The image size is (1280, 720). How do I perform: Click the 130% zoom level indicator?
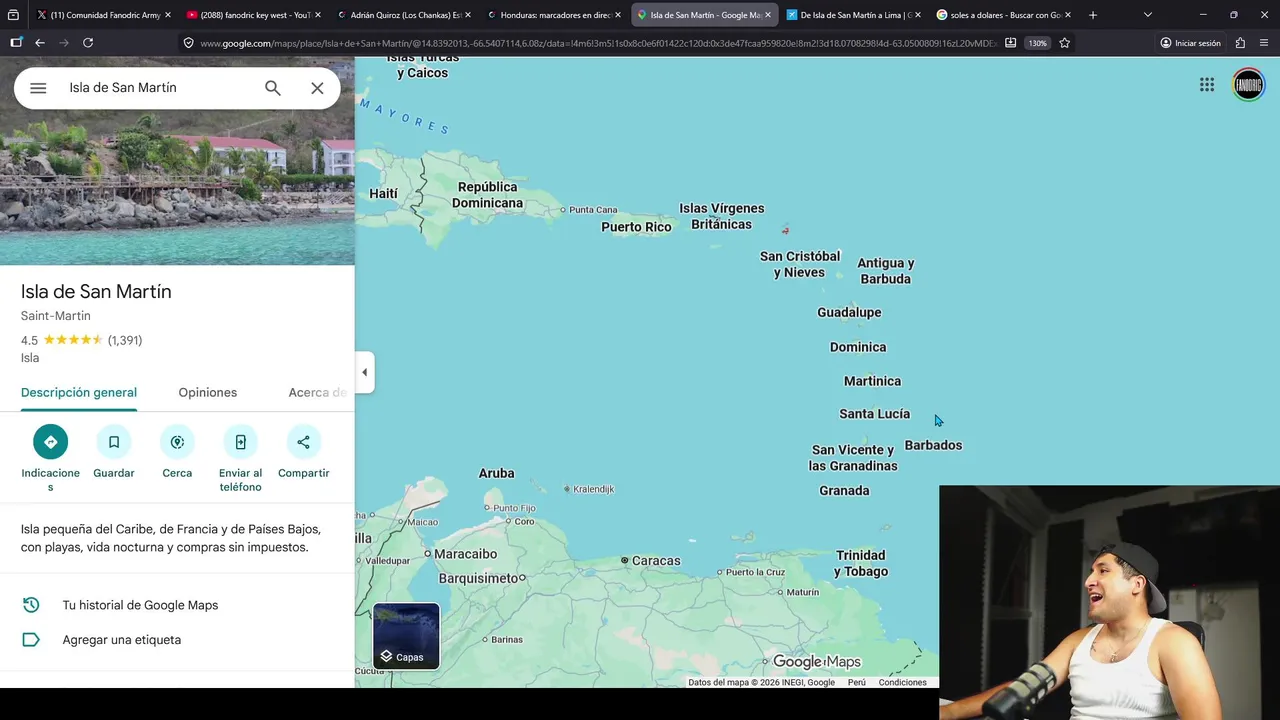click(x=1038, y=43)
